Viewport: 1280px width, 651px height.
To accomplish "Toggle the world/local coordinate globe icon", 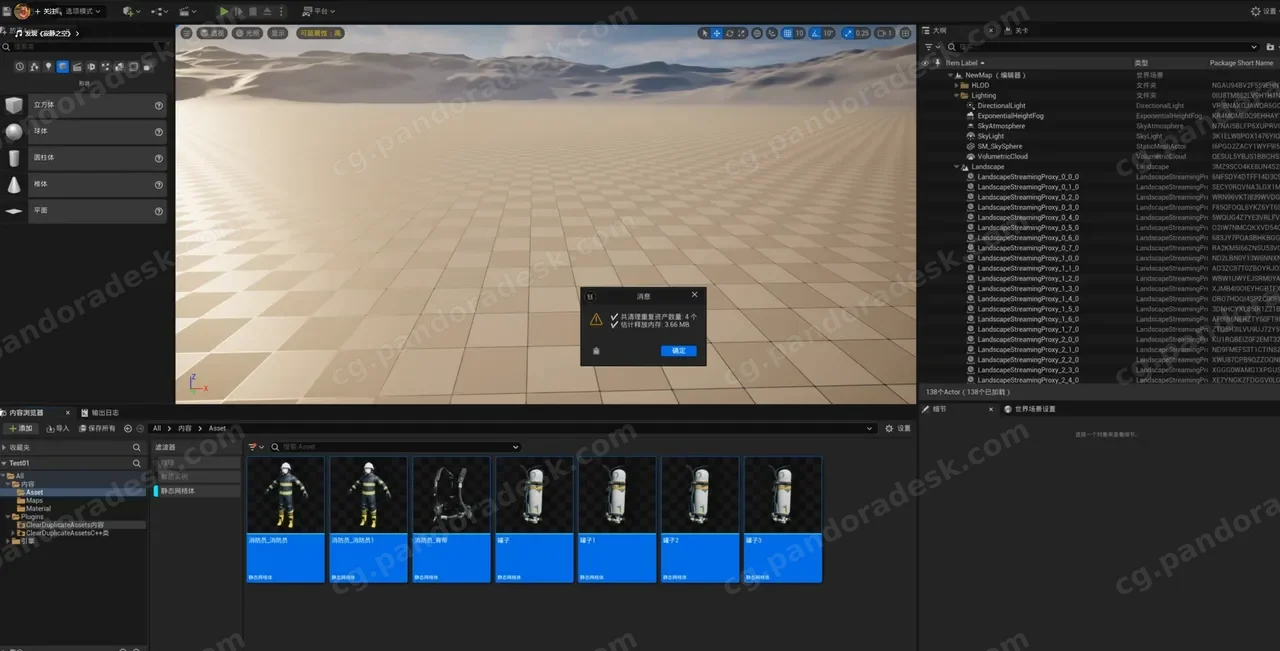I will pos(757,33).
